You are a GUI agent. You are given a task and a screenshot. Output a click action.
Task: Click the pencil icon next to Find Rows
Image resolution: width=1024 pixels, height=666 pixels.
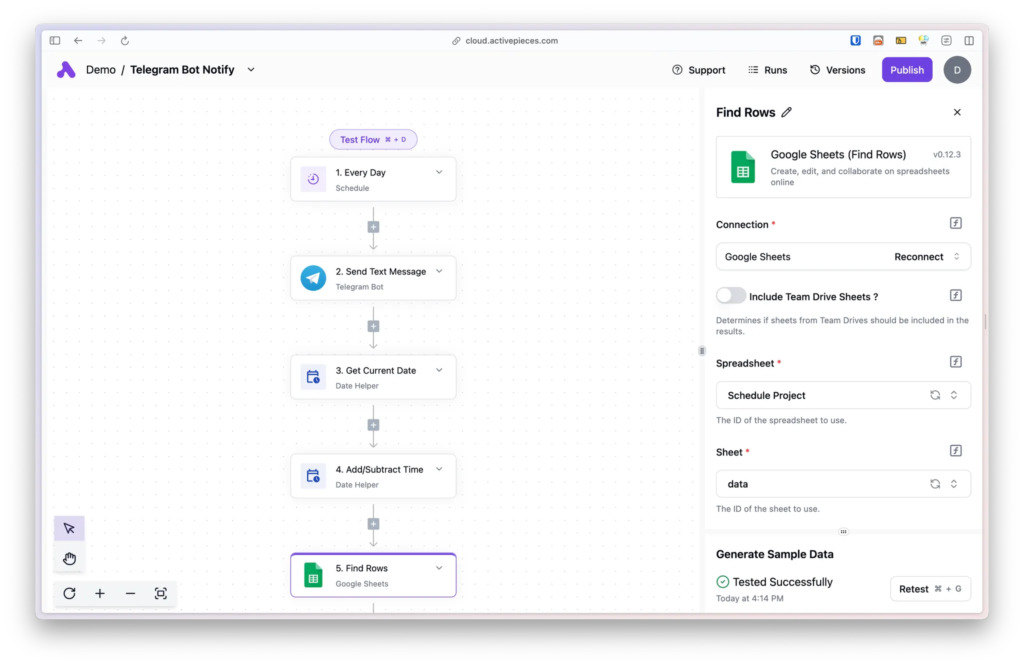(x=787, y=112)
